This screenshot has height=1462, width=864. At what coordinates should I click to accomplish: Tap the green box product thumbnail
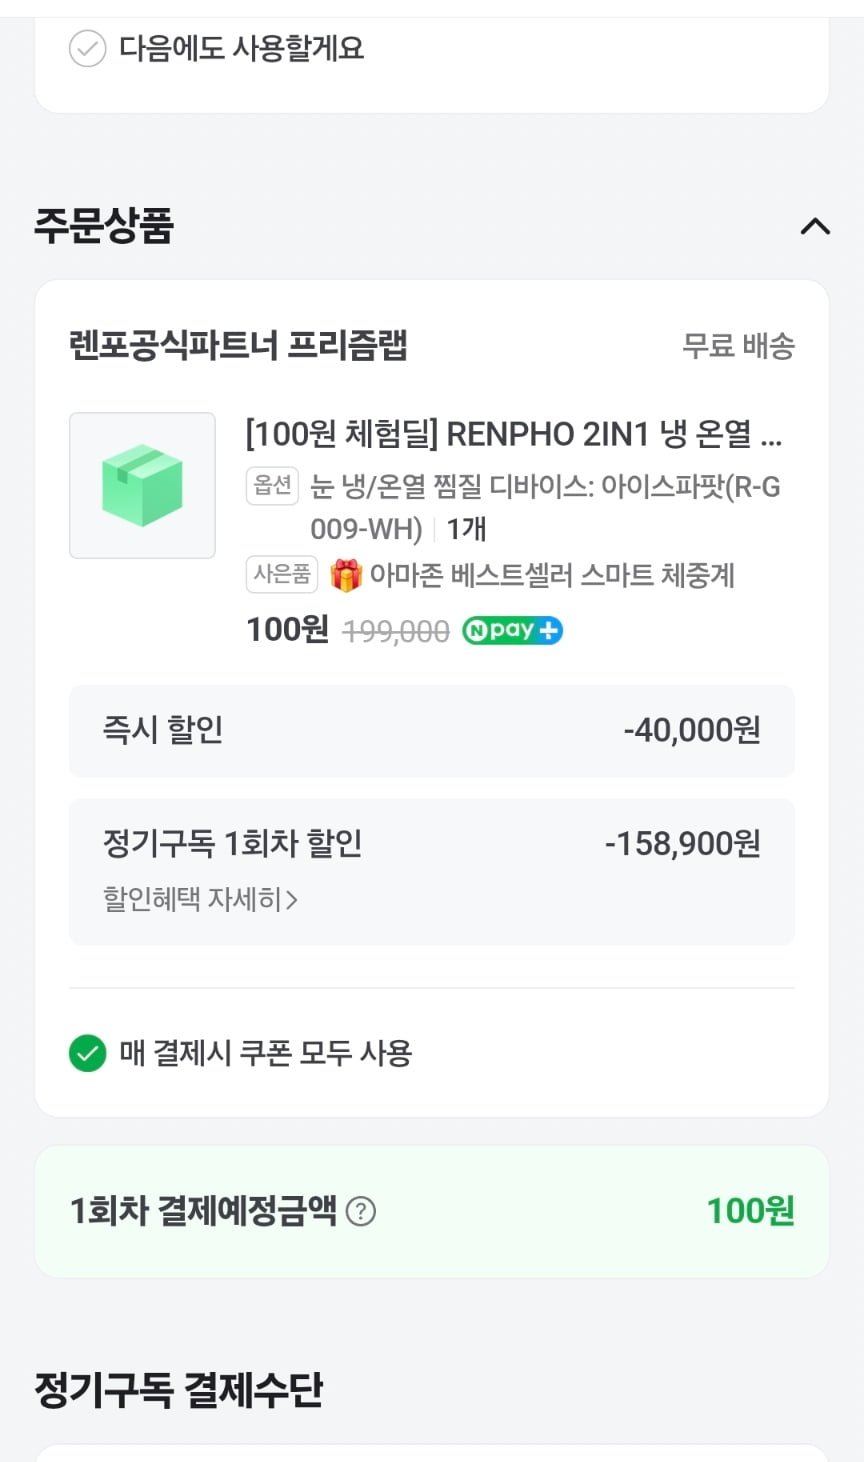(x=142, y=485)
